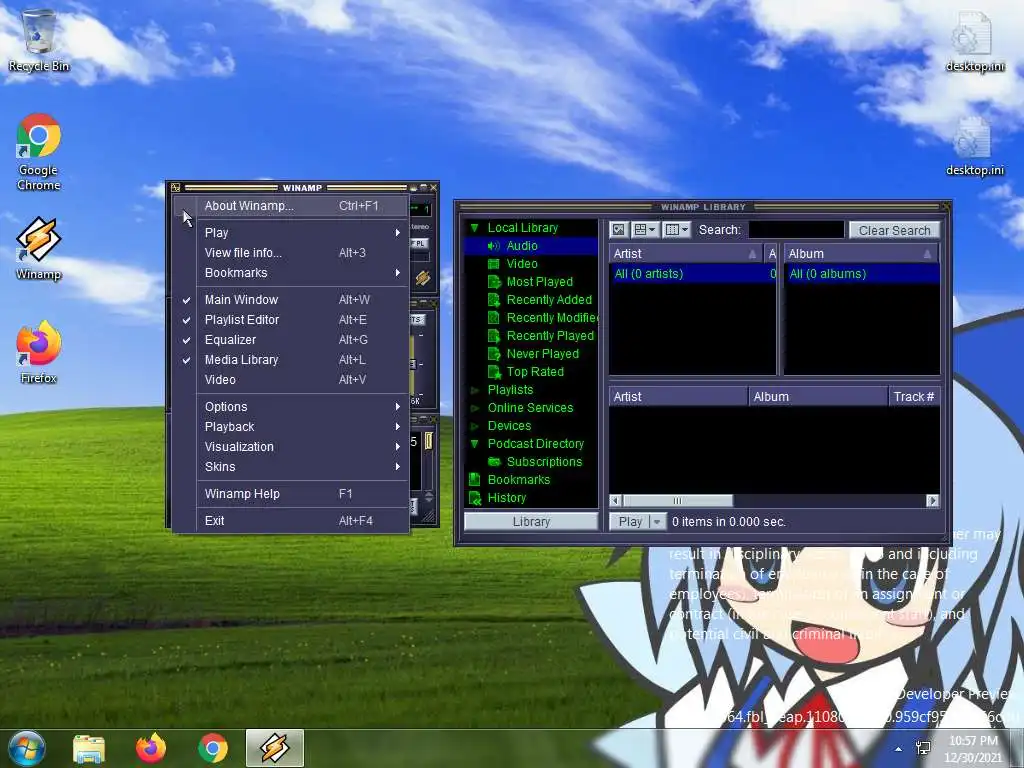Sort by Track # column header

[914, 396]
